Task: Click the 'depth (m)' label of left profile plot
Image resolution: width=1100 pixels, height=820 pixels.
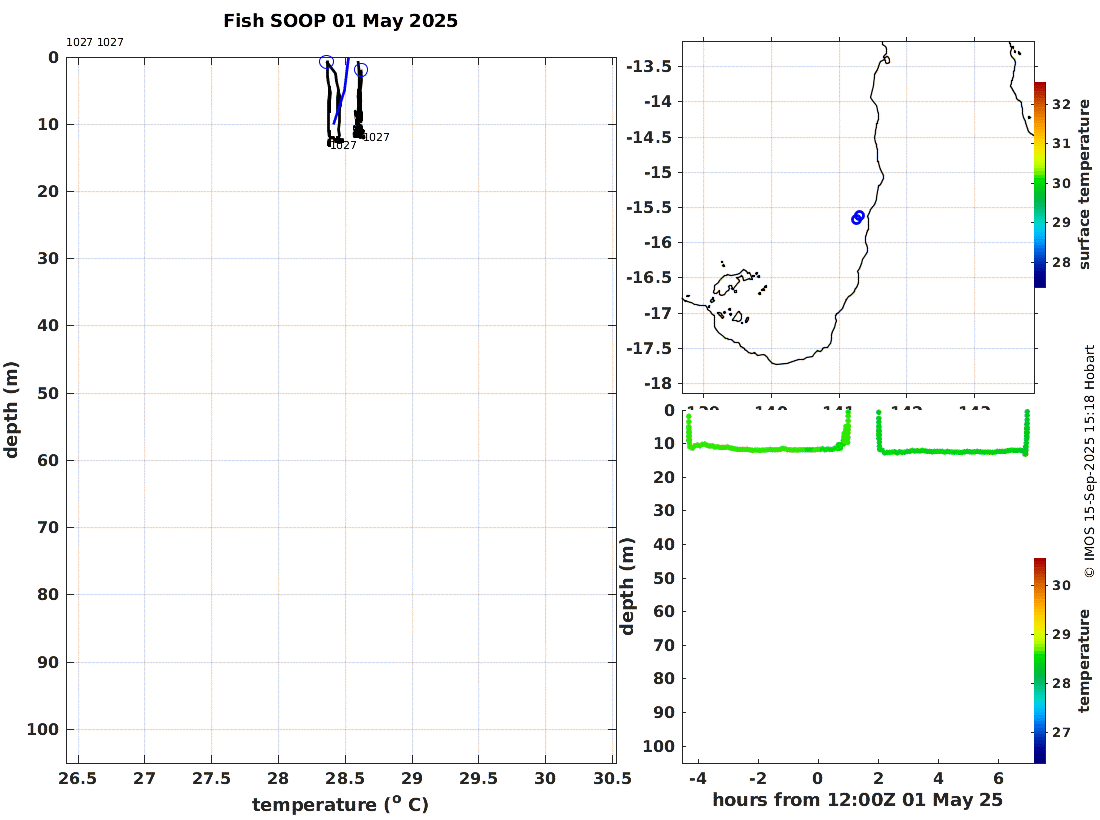Action: pyautogui.click(x=11, y=410)
